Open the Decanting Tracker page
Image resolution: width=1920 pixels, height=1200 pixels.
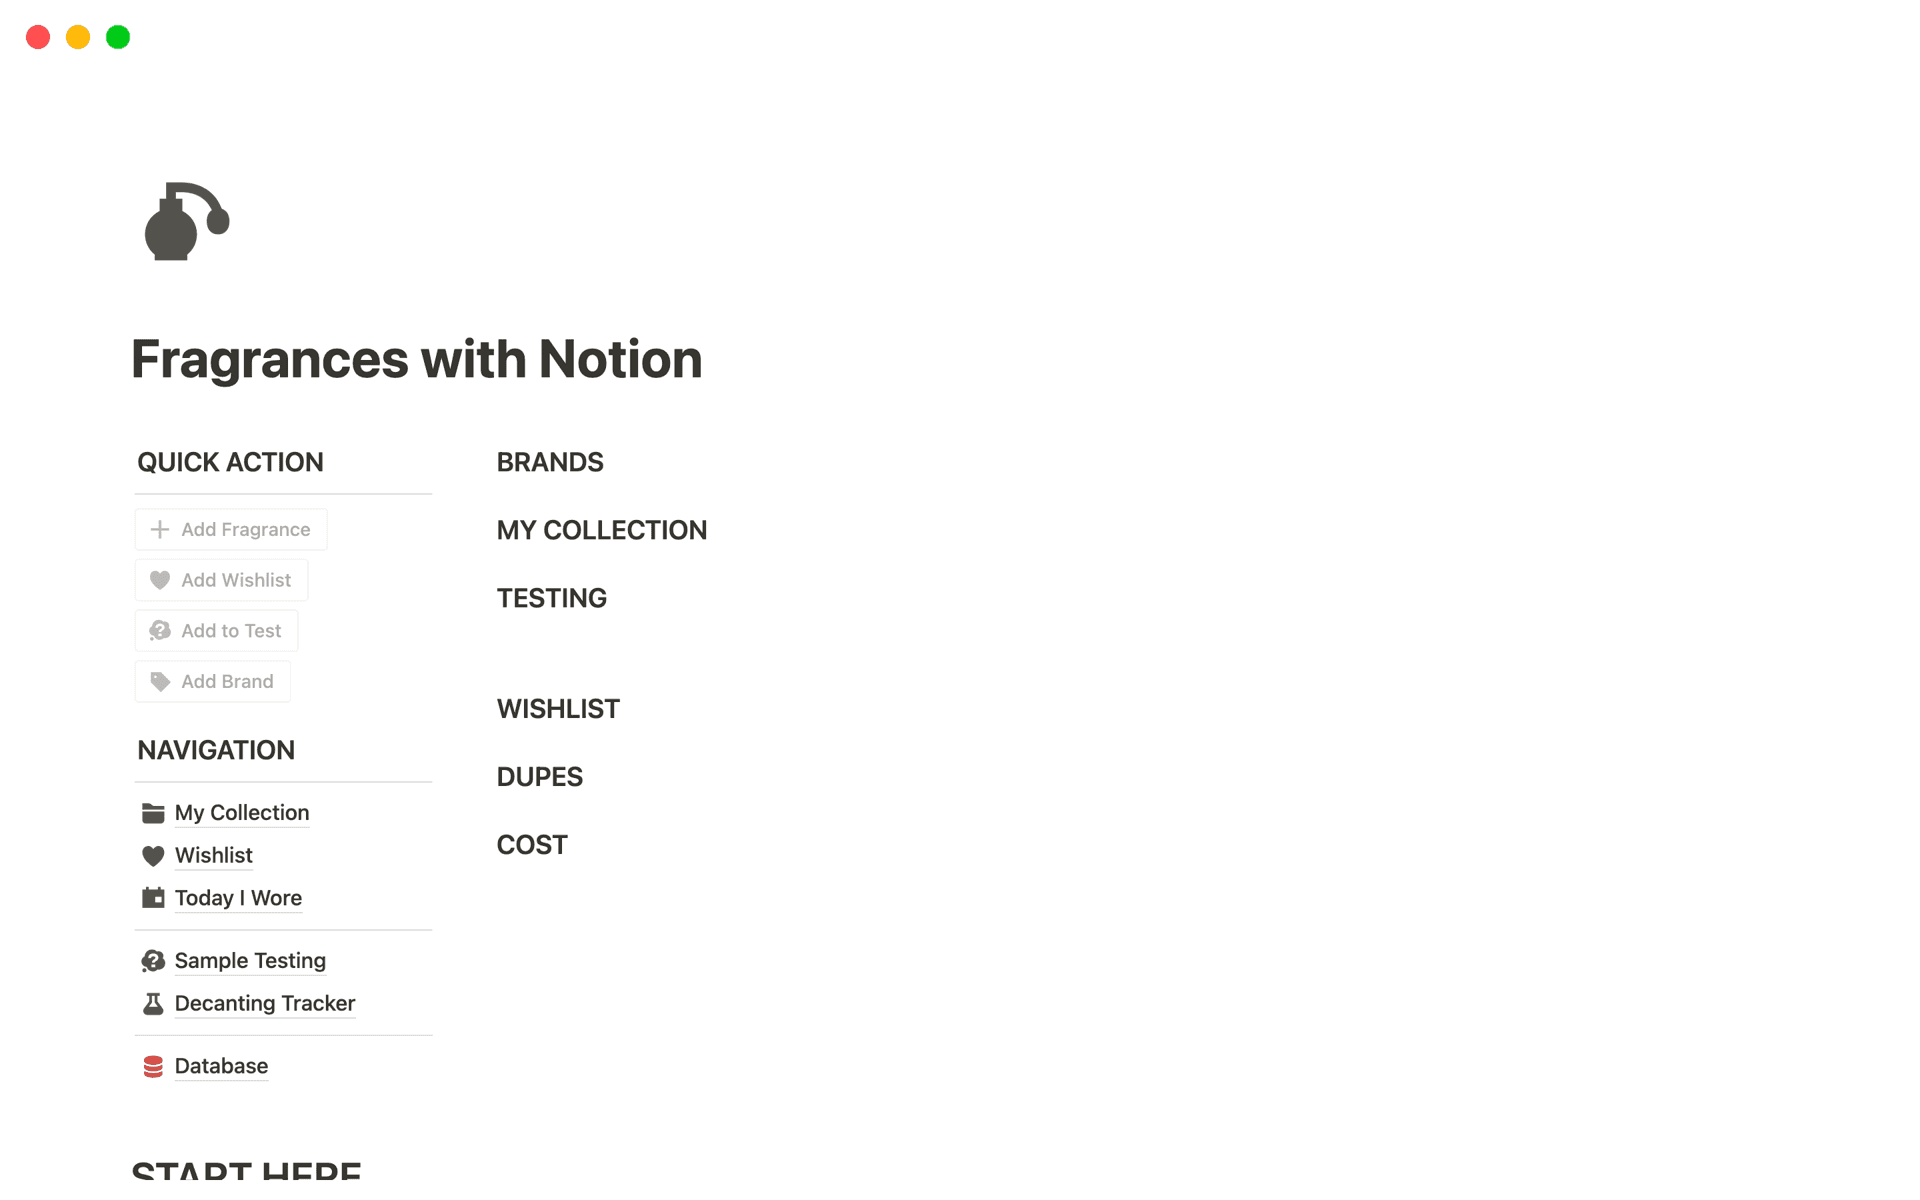[264, 1003]
